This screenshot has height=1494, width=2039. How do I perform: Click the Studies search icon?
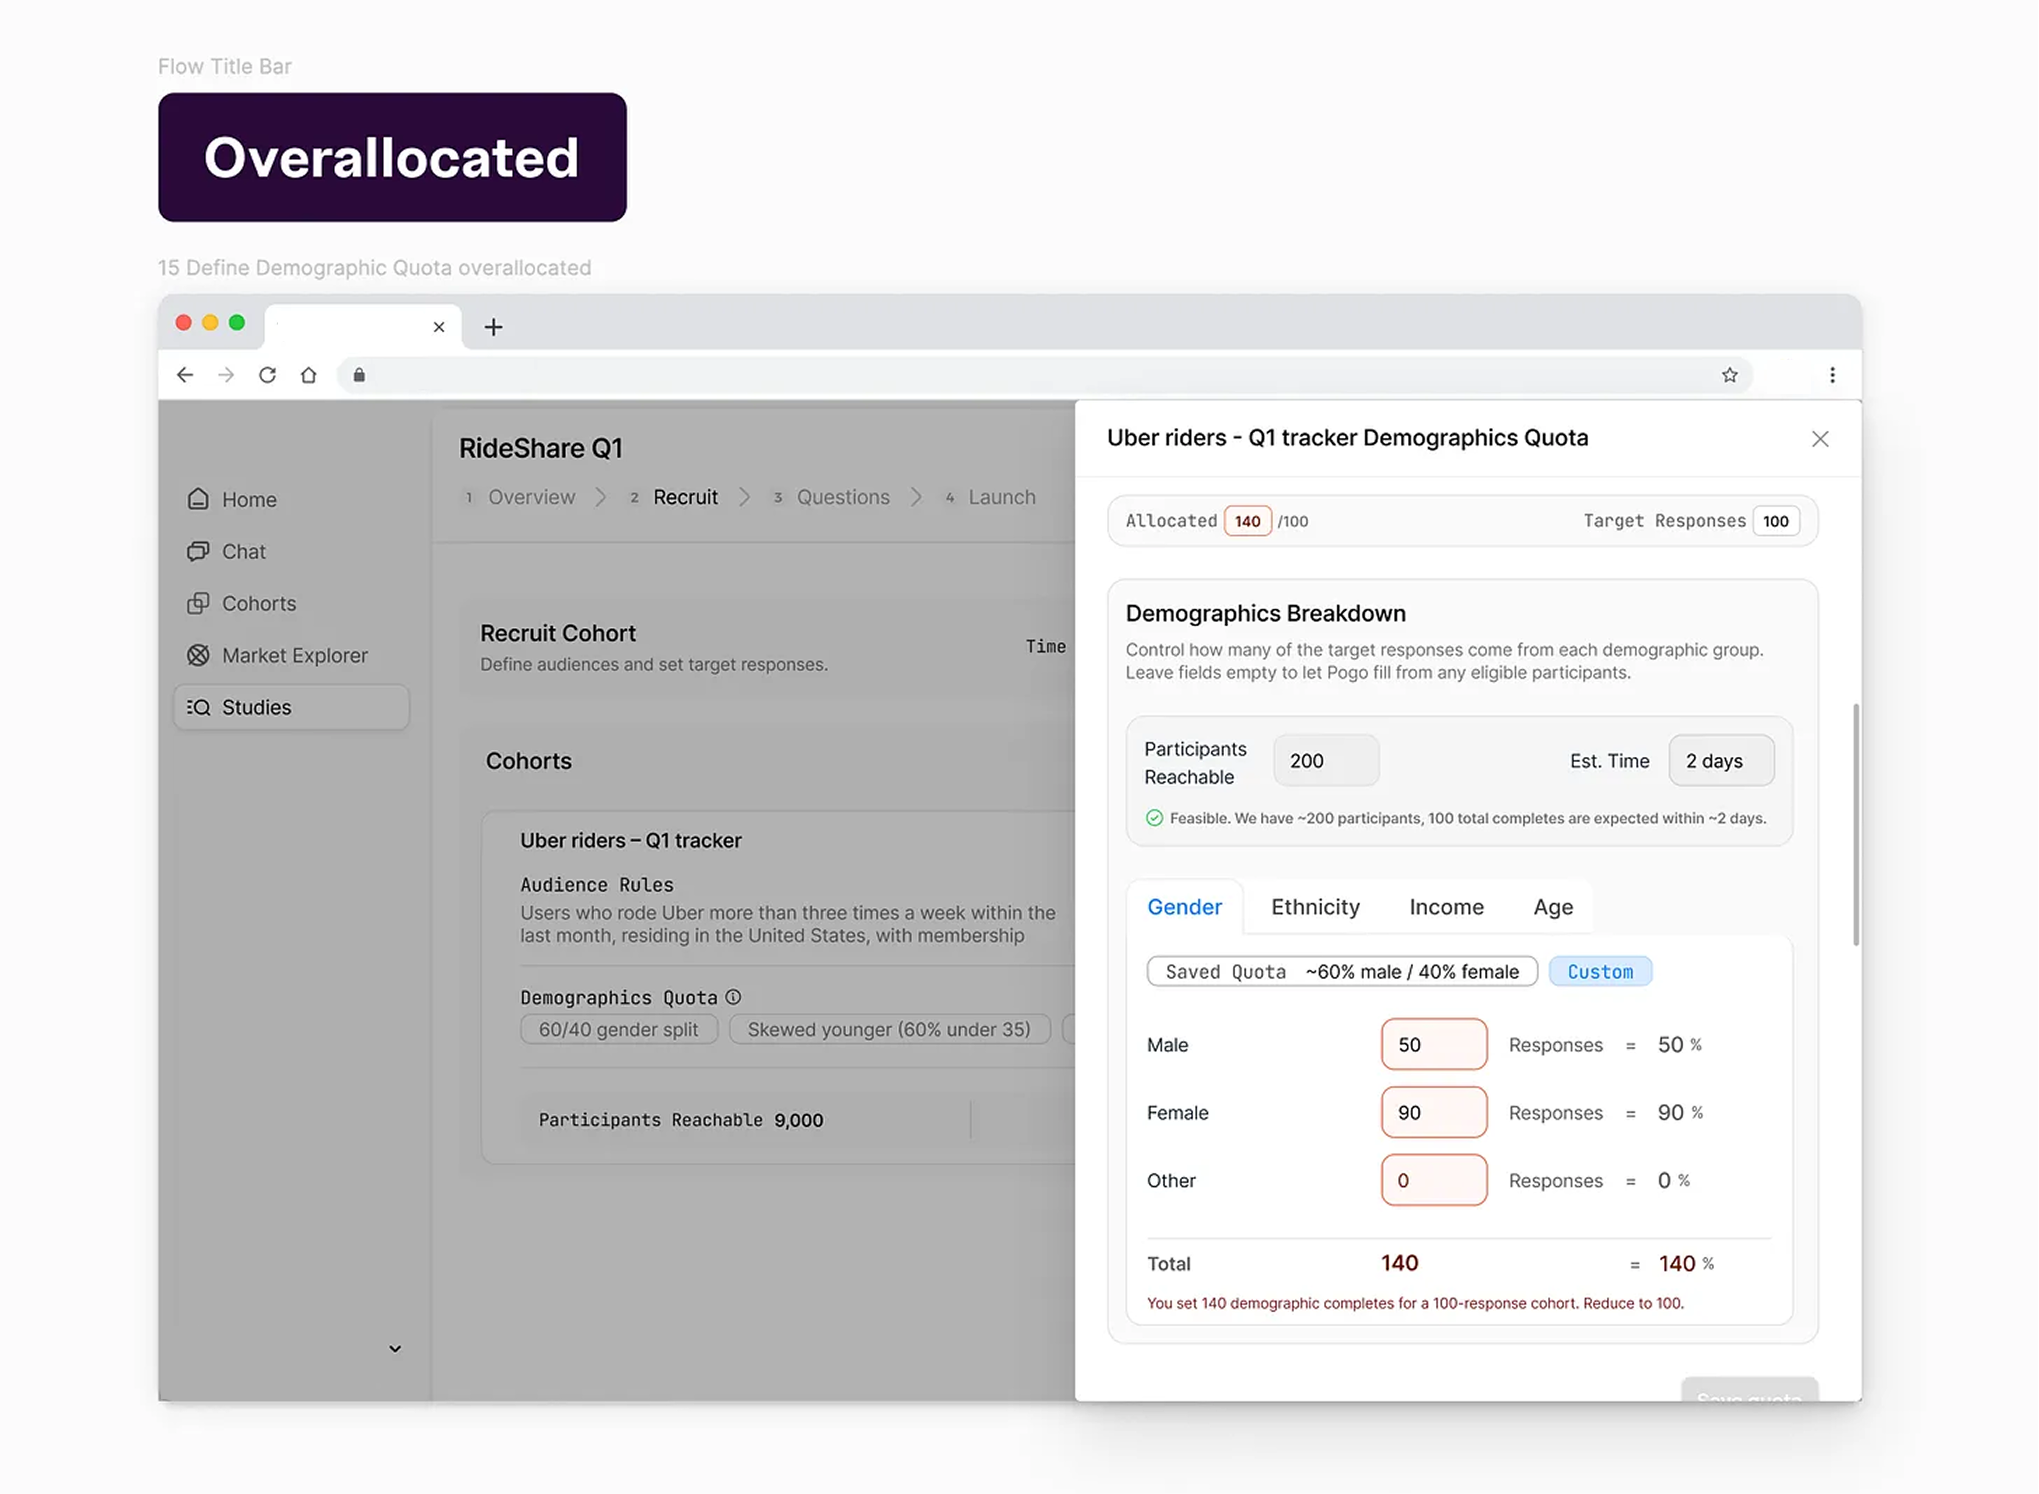pyautogui.click(x=198, y=707)
